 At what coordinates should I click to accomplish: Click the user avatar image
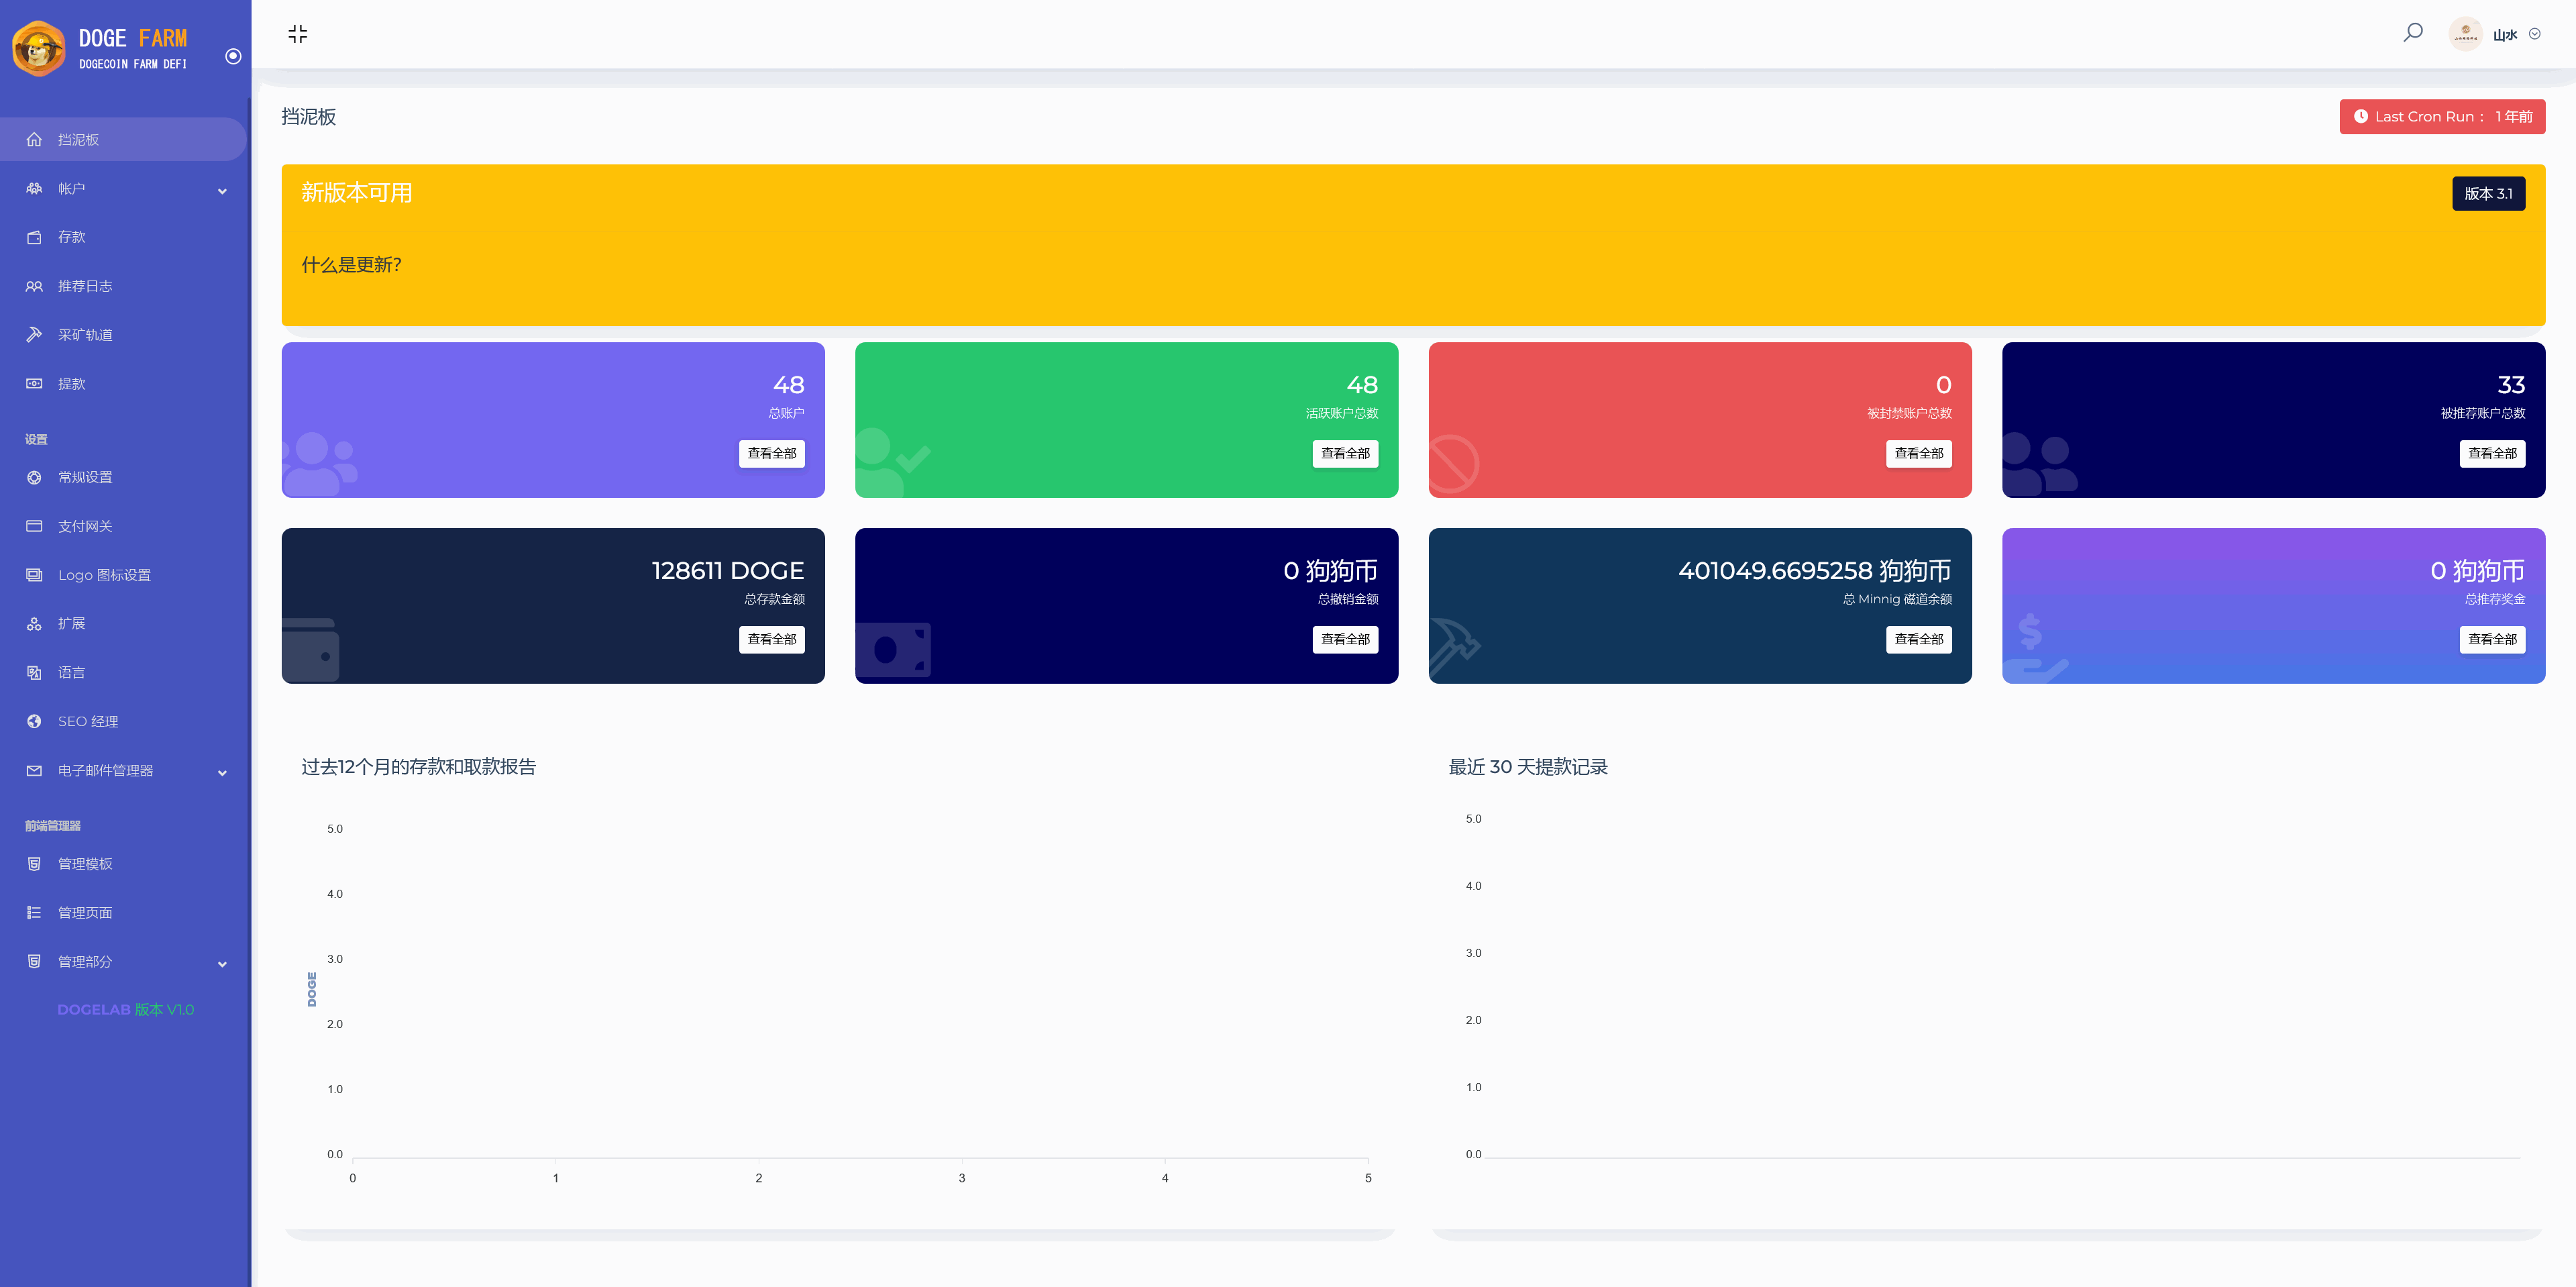[2465, 34]
